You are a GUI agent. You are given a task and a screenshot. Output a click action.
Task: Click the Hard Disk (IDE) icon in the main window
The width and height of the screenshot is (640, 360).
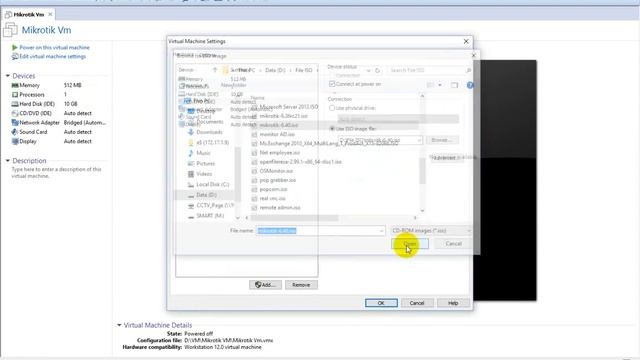(15, 104)
